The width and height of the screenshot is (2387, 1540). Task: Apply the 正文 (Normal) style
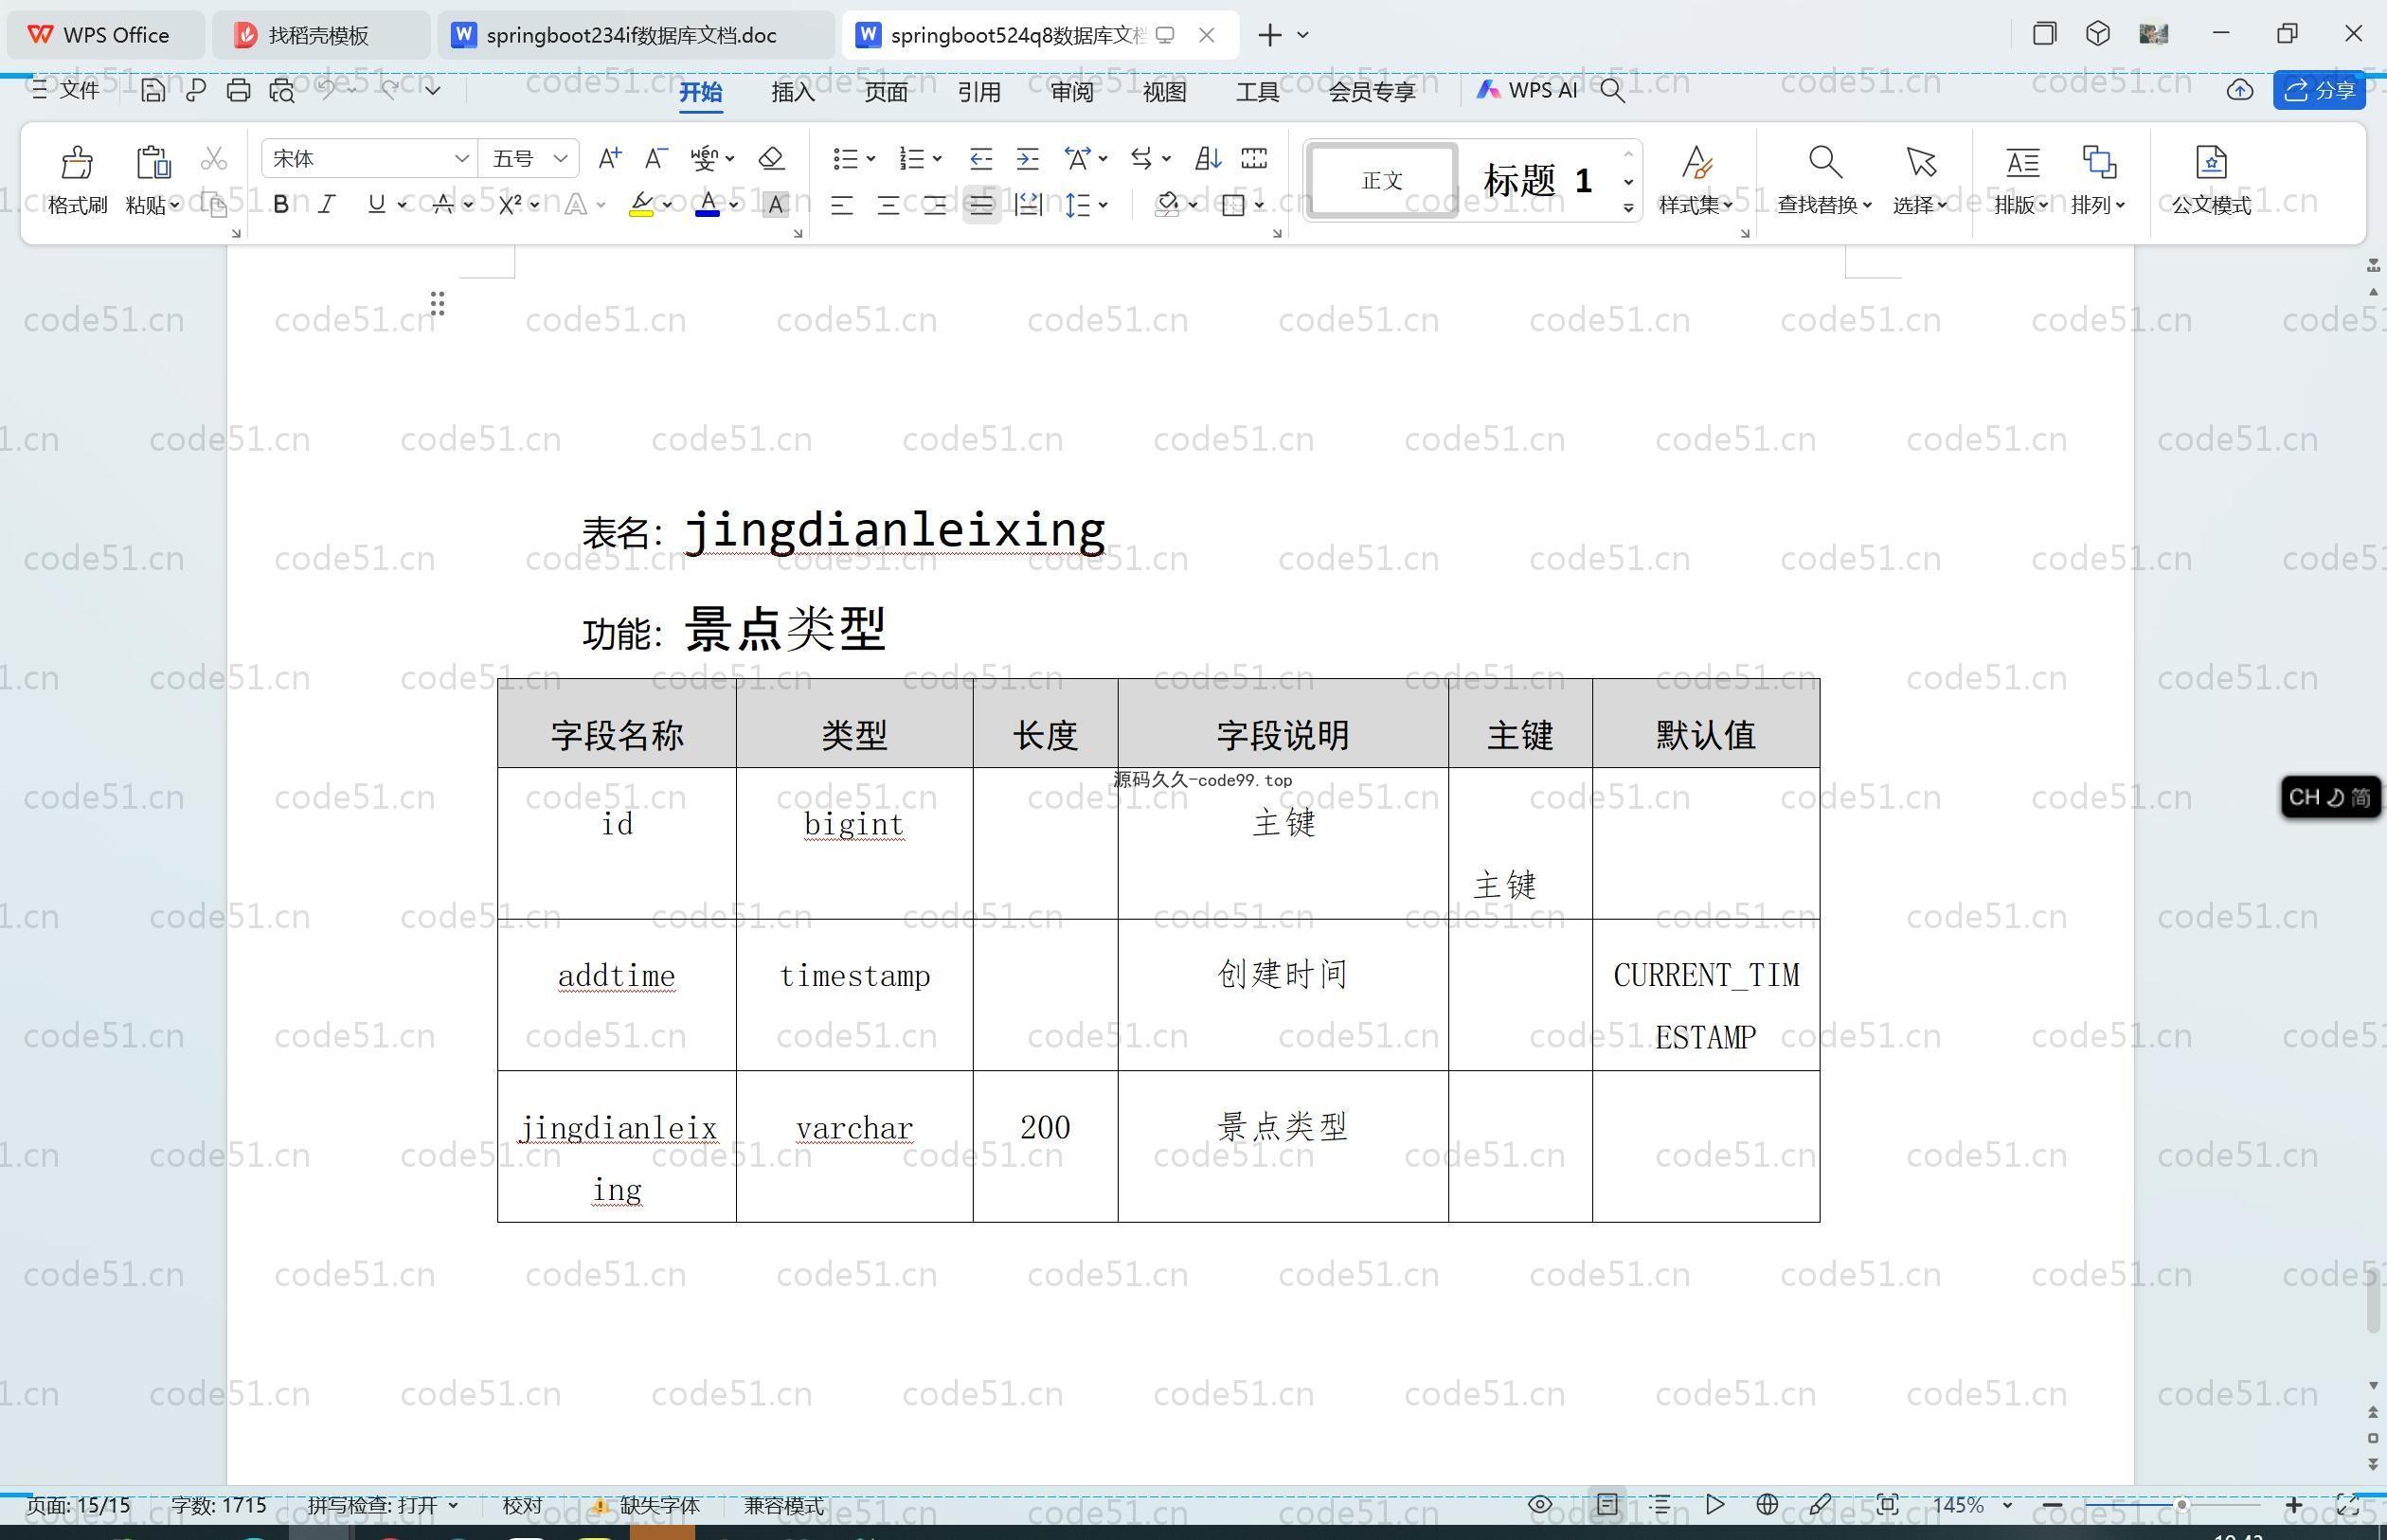(x=1382, y=181)
